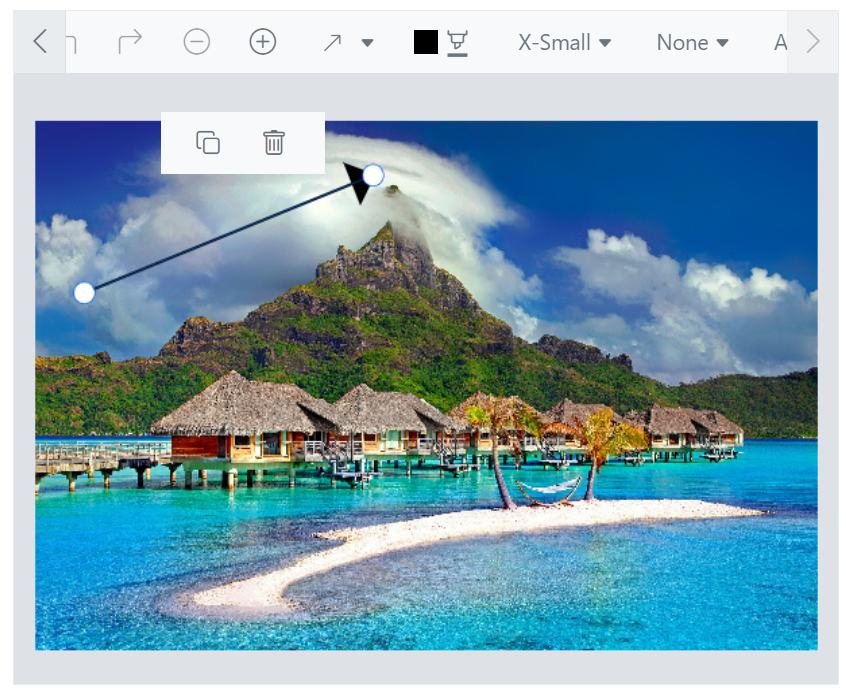The height and width of the screenshot is (689, 846).
Task: Open the arrow style dropdown
Action: (x=368, y=44)
